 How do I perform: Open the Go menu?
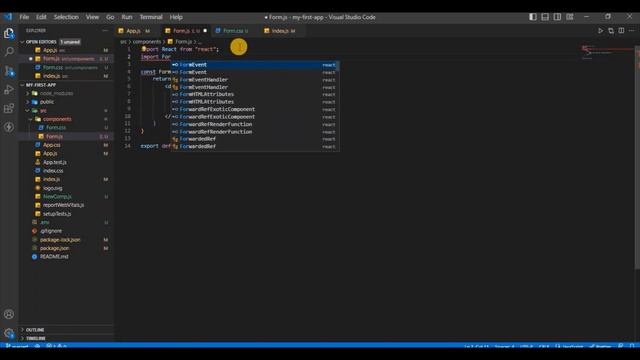pyautogui.click(x=110, y=17)
